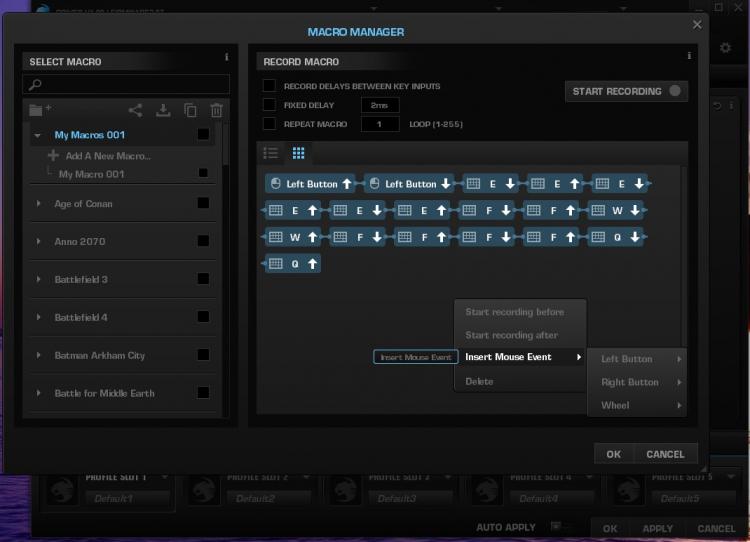
Task: Click the loop count input field
Action: [380, 124]
